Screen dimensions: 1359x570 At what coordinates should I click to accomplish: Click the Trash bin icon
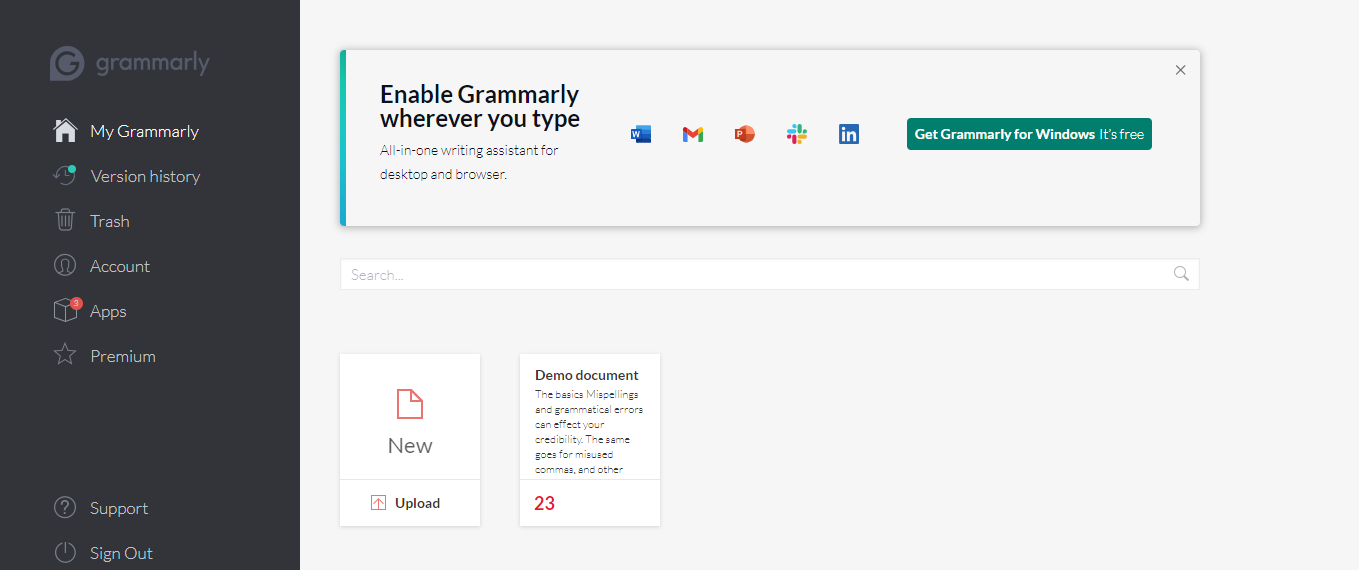coord(65,220)
